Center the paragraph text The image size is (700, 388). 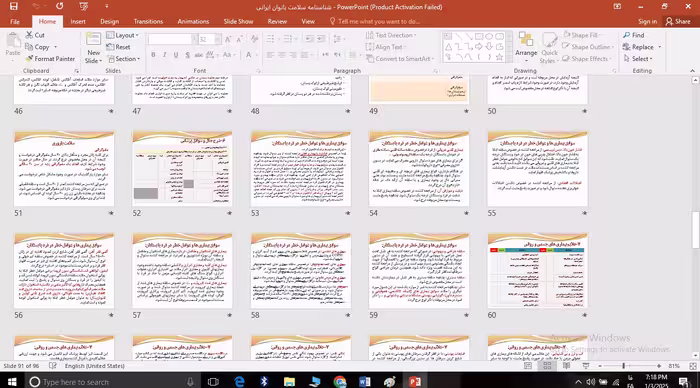pyautogui.click(x=281, y=54)
